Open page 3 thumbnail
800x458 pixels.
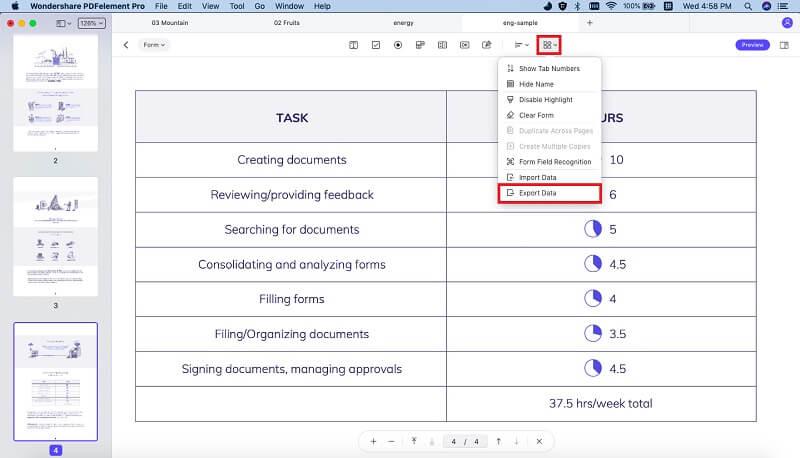pos(56,237)
